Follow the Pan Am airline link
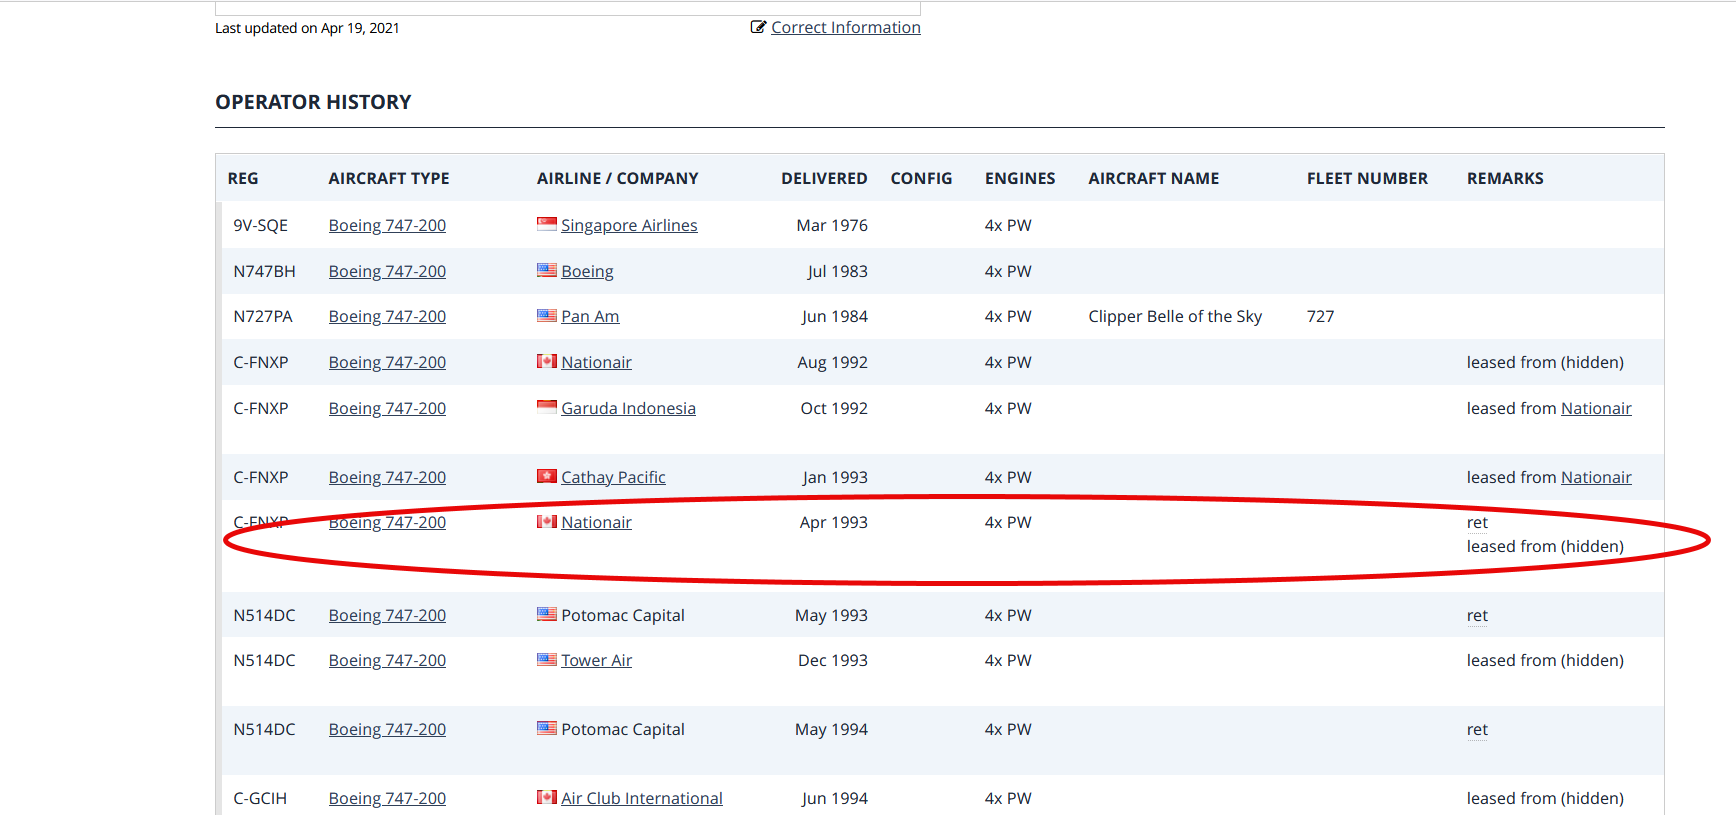The height and width of the screenshot is (815, 1736). click(x=590, y=317)
